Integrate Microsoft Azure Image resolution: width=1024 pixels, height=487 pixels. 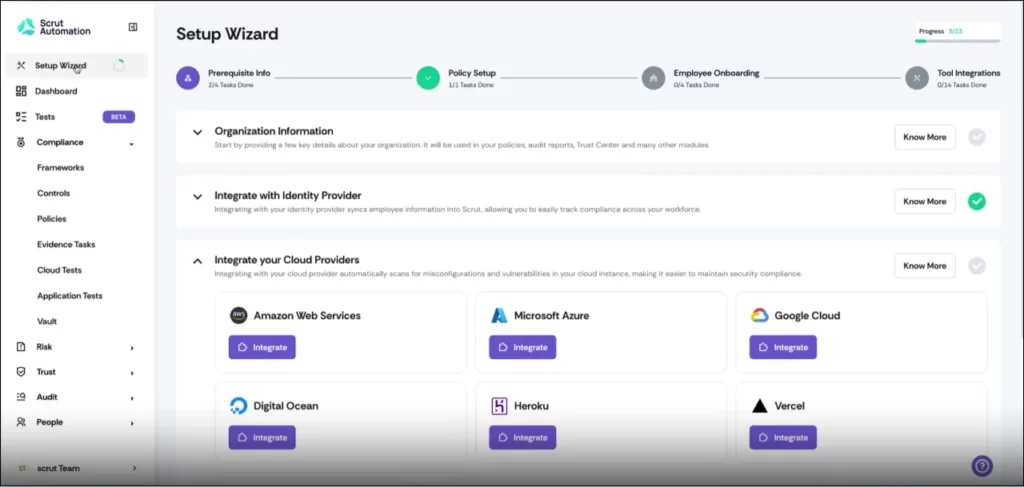coord(522,347)
